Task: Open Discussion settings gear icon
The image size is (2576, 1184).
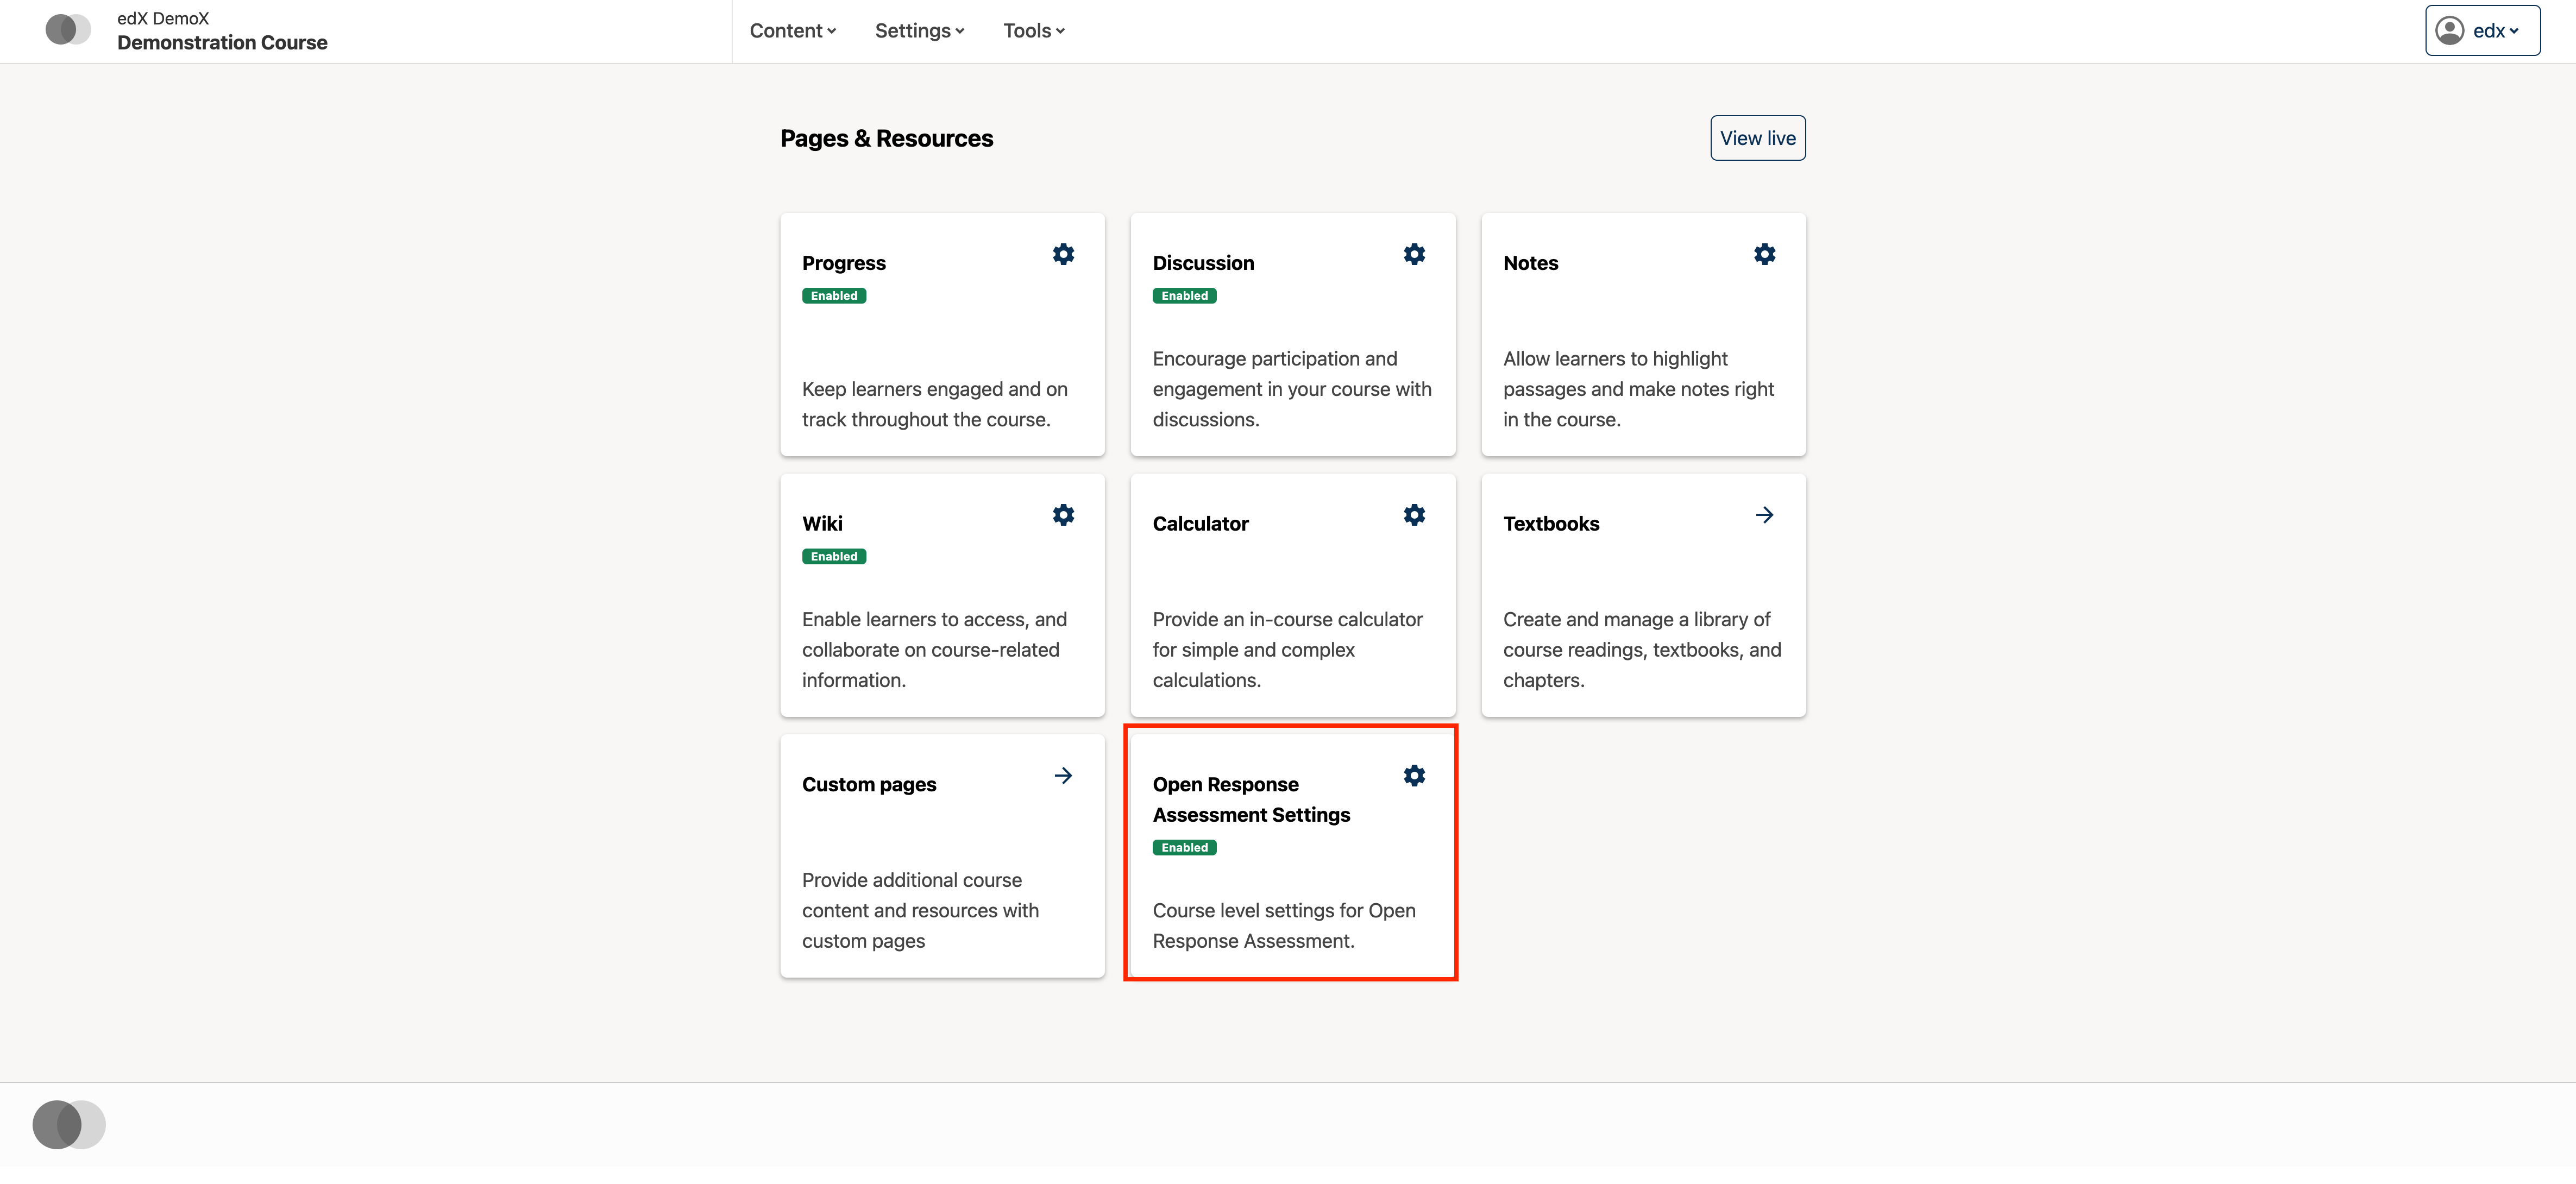Action: coord(1414,255)
